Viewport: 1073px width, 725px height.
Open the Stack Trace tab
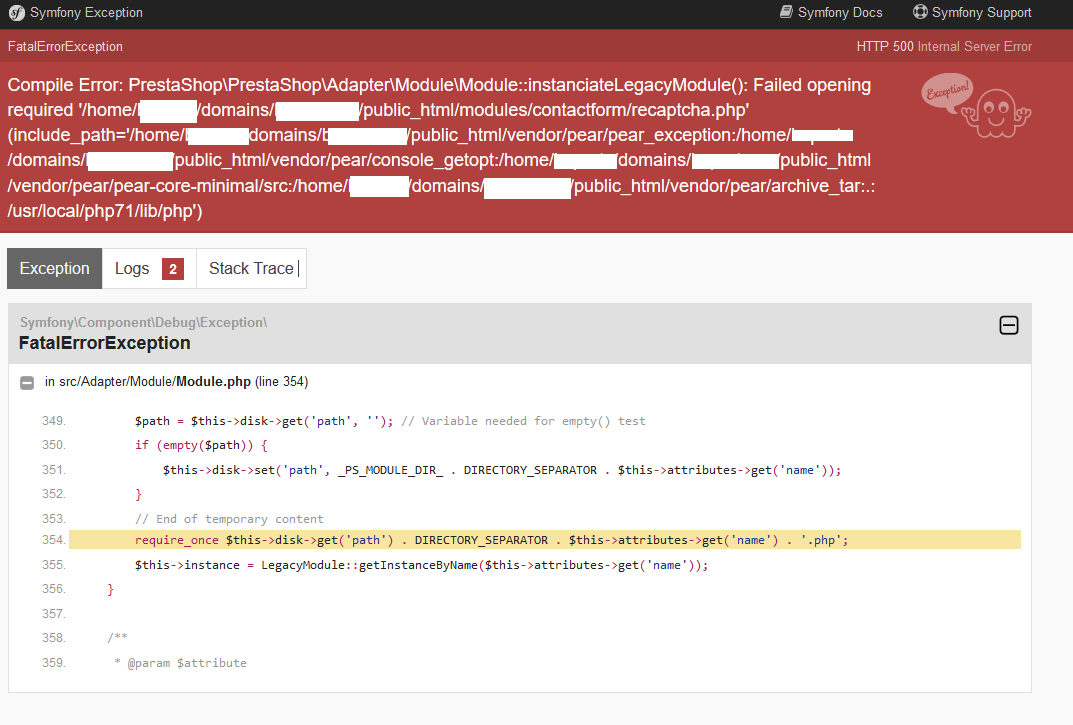[x=251, y=268]
